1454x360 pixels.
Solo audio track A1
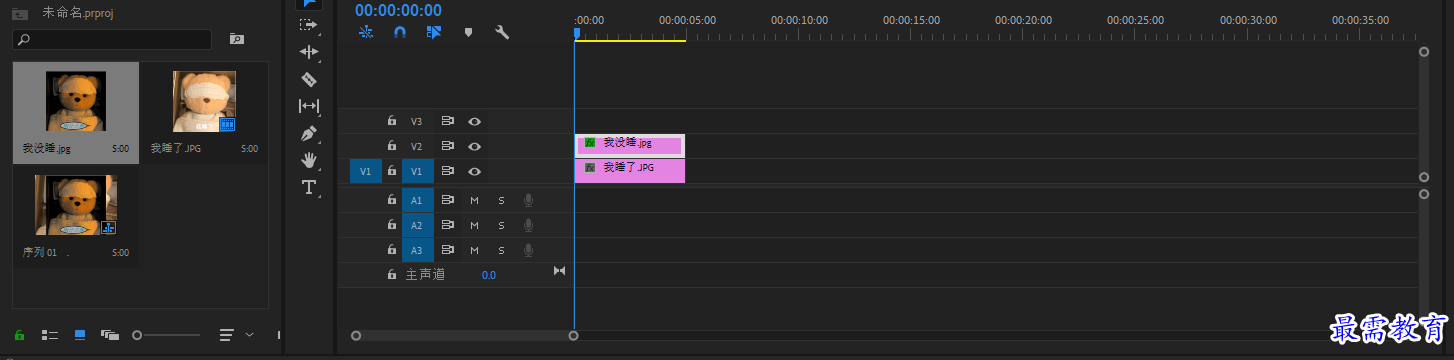pyautogui.click(x=501, y=200)
